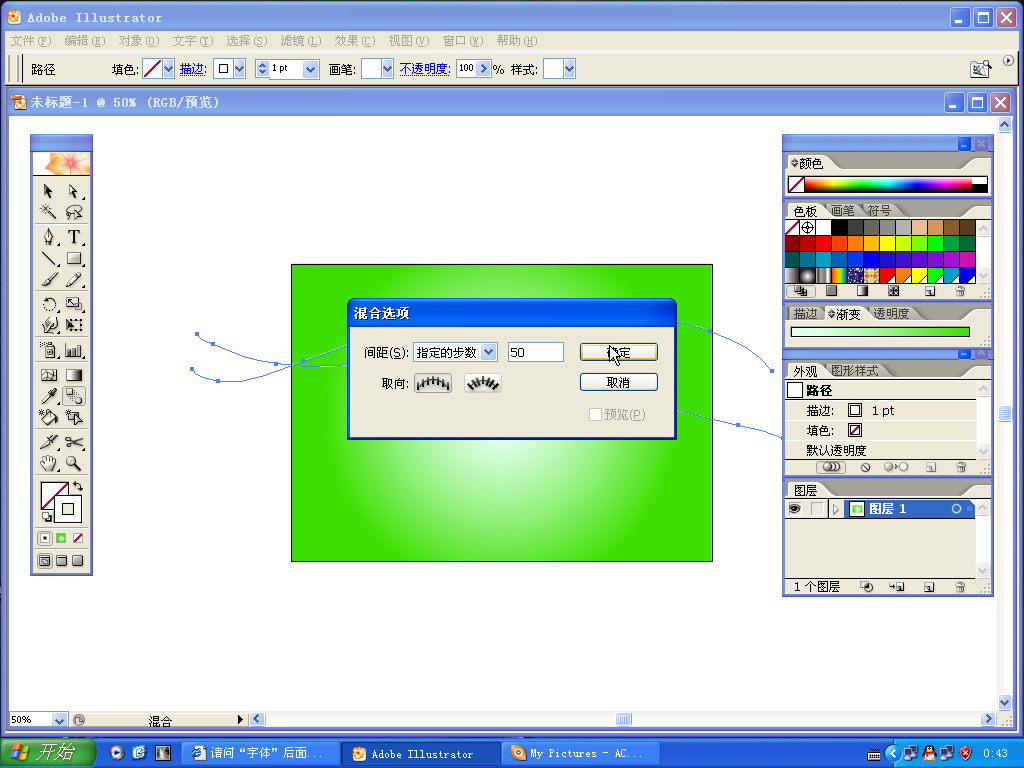
Task: Click the 描边 link in control bar
Action: [x=193, y=69]
